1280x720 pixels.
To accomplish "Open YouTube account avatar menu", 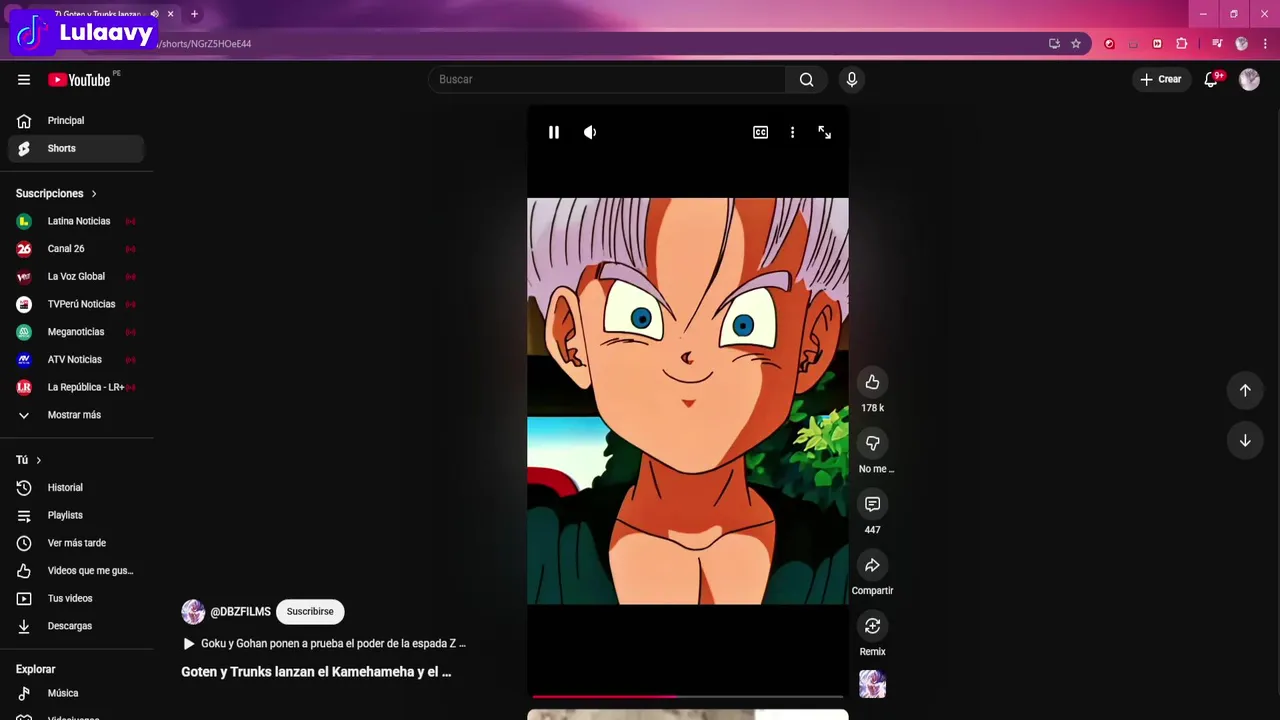I will [x=1249, y=80].
